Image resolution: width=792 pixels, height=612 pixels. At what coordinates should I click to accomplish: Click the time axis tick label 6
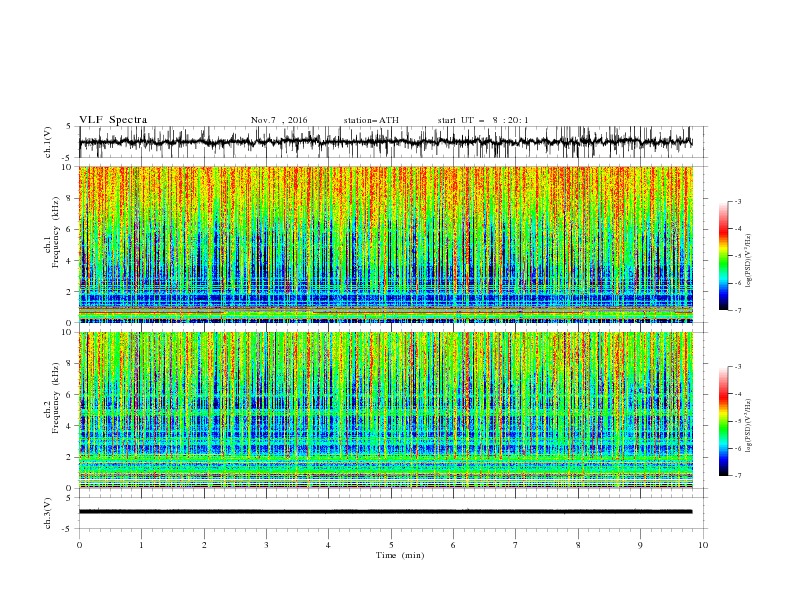453,545
